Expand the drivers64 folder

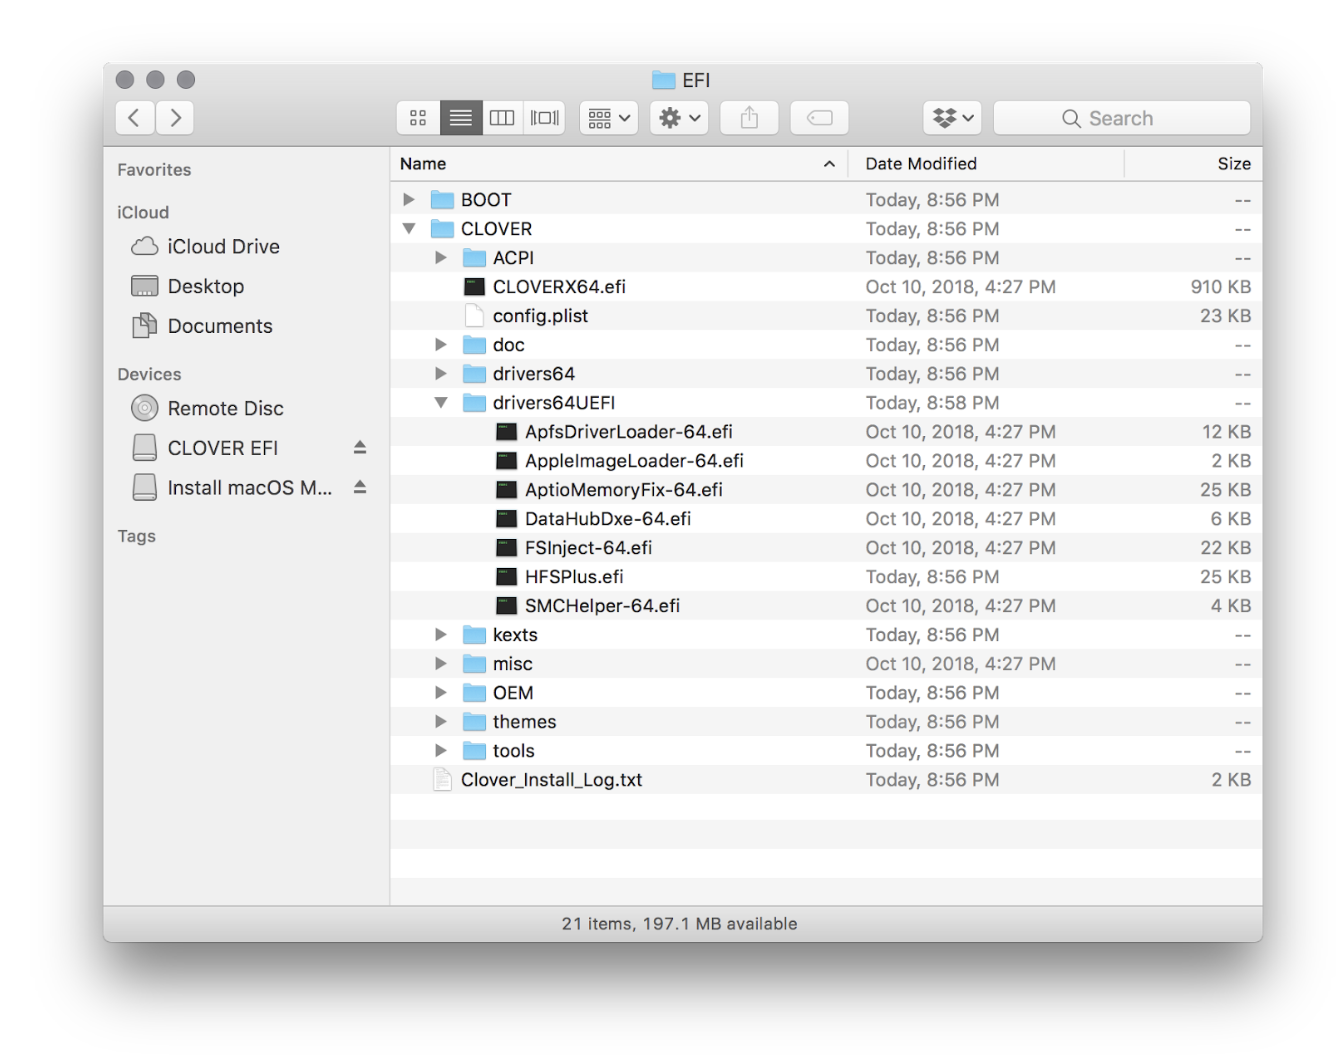440,374
